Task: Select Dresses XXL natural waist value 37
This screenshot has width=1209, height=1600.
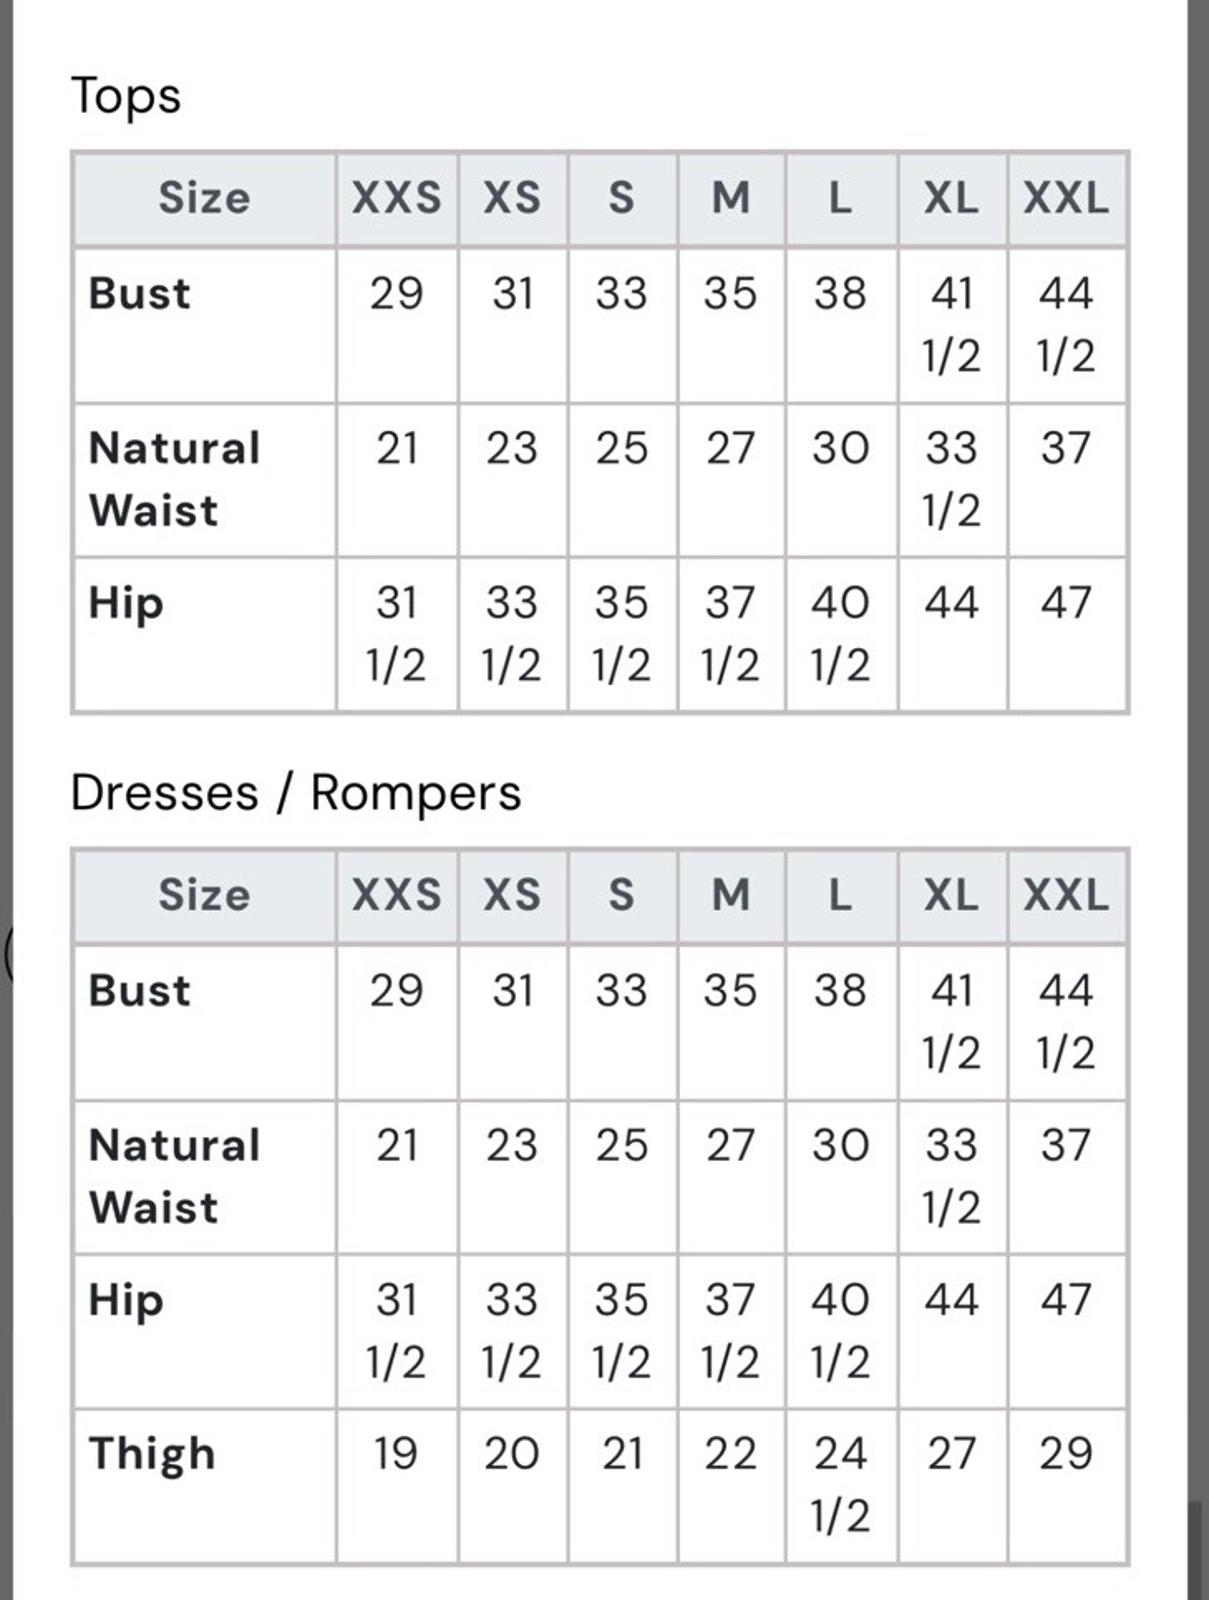Action: pos(1066,1145)
